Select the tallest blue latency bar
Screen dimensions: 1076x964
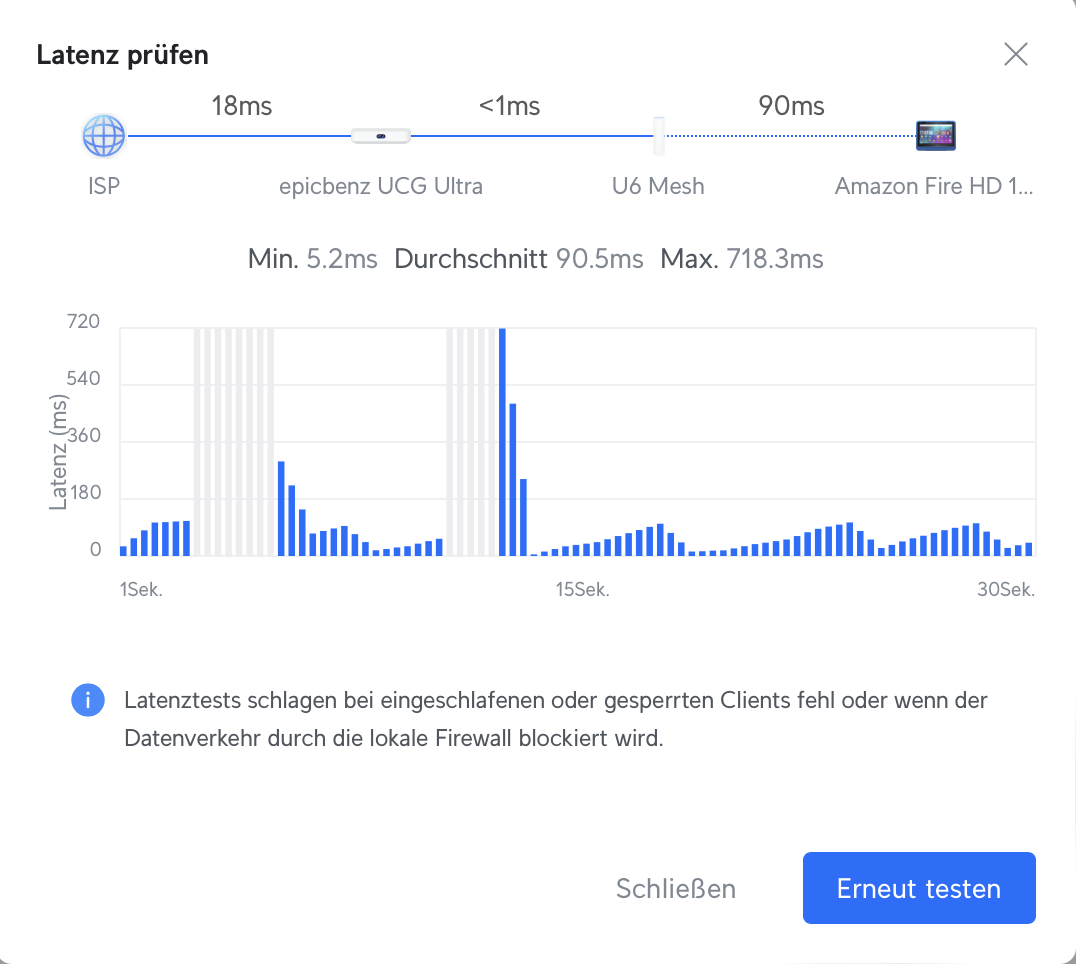[502, 441]
